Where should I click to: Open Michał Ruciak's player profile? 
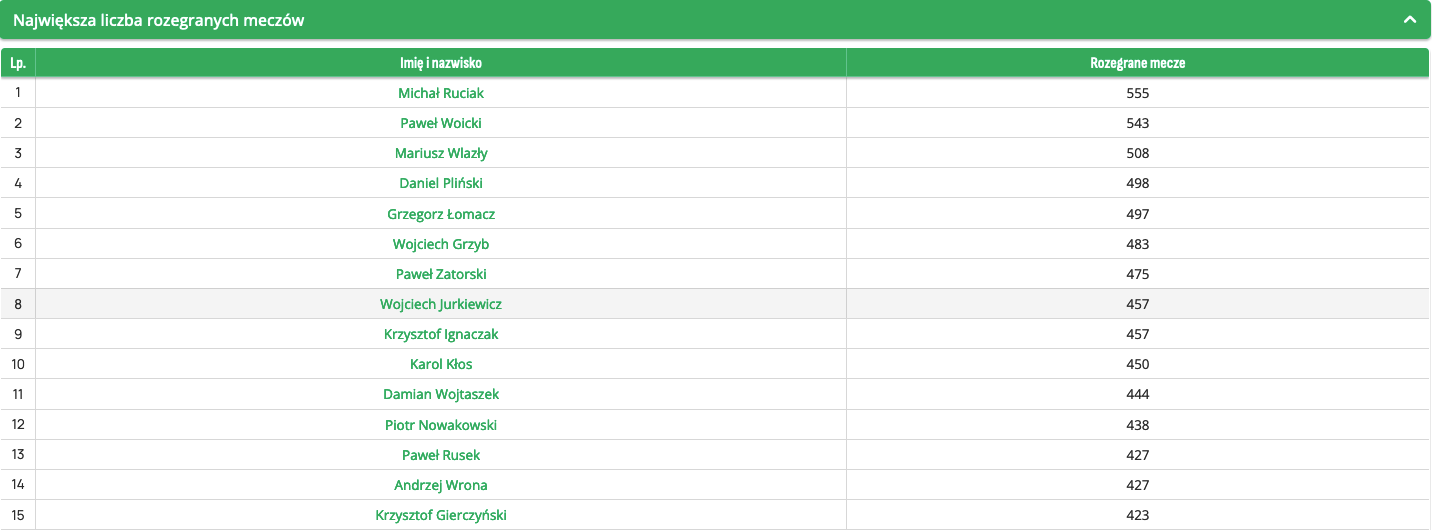tap(441, 93)
